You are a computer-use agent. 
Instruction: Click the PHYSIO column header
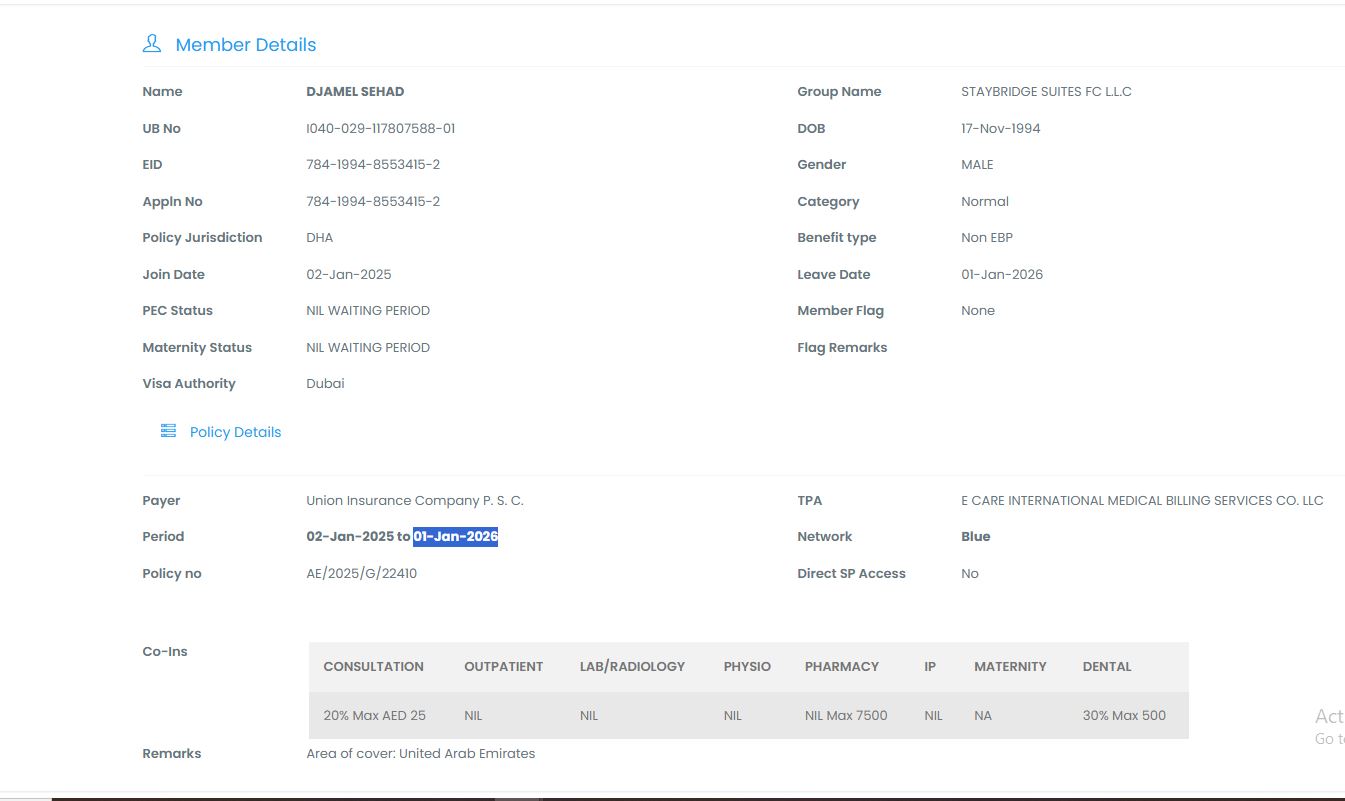point(748,667)
